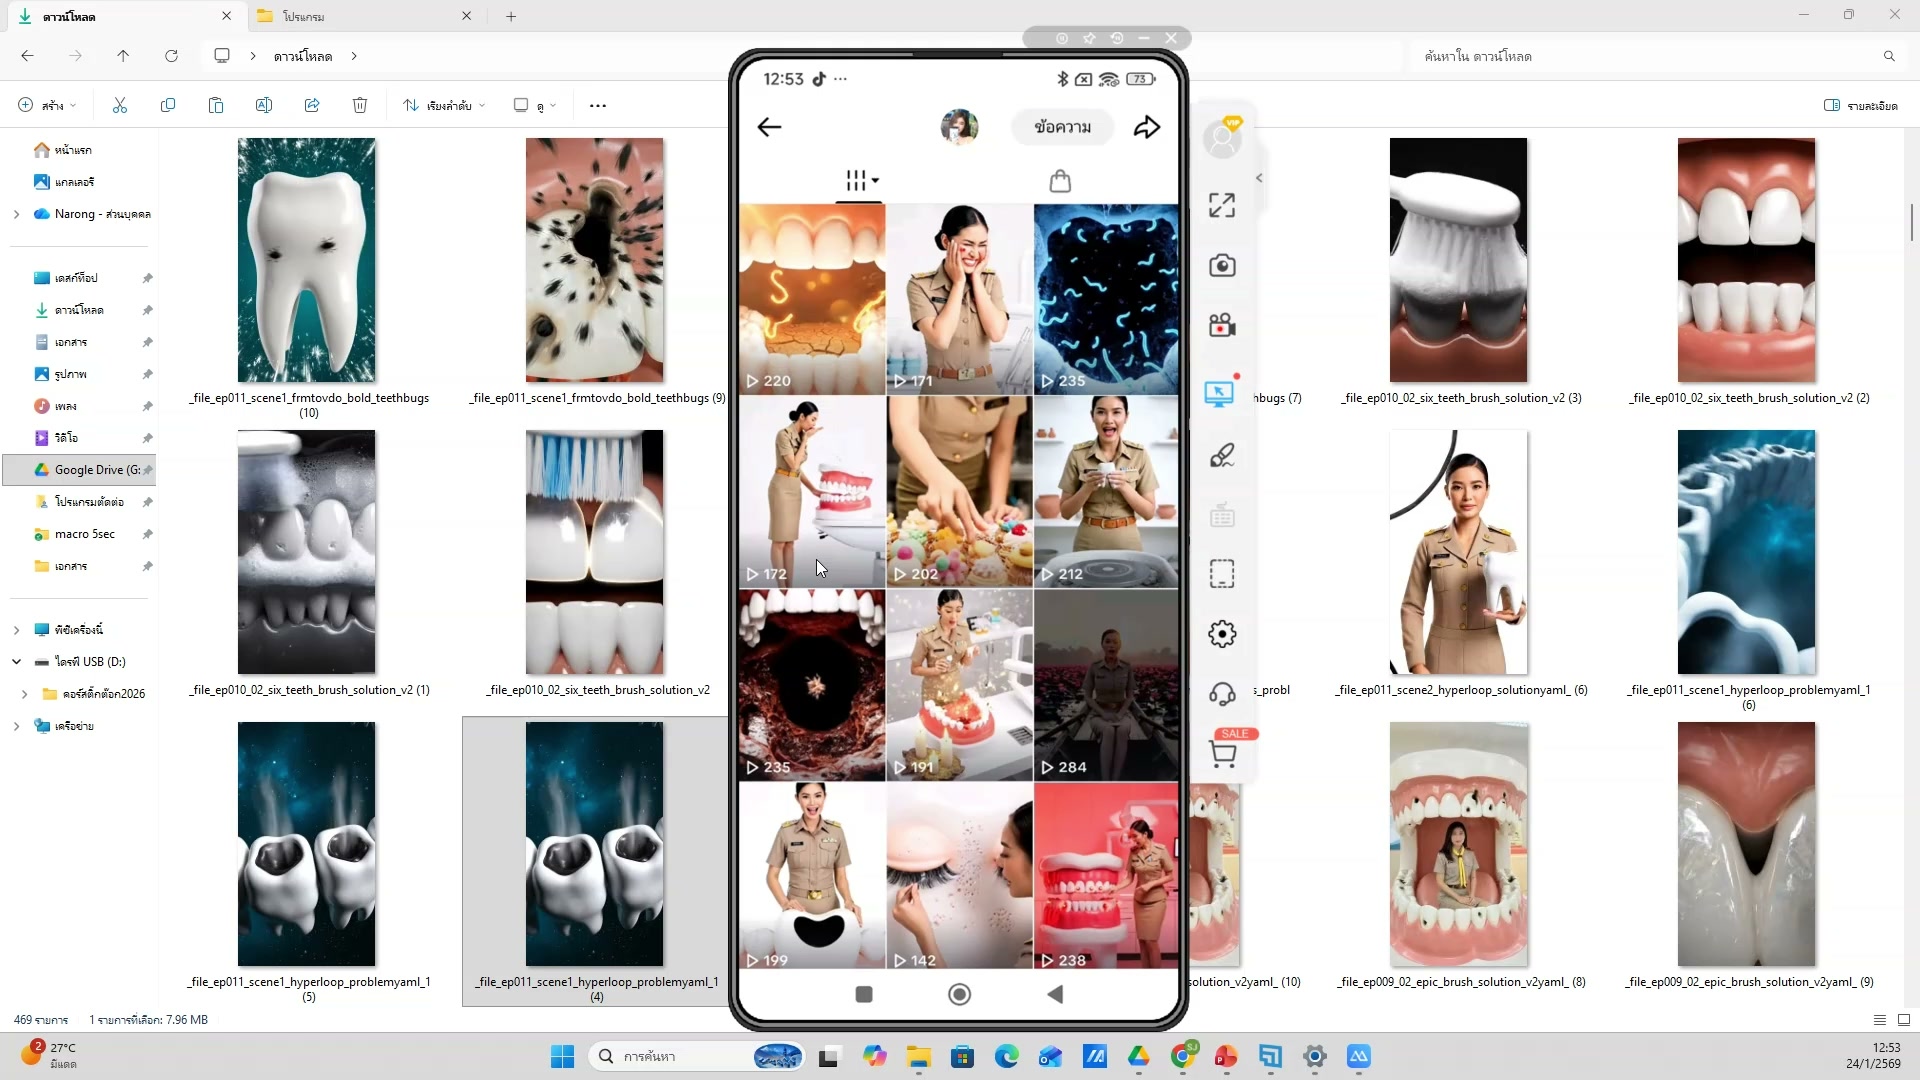1920x1080 pixels.
Task: Click the phone share arrow icon
Action: [1147, 127]
